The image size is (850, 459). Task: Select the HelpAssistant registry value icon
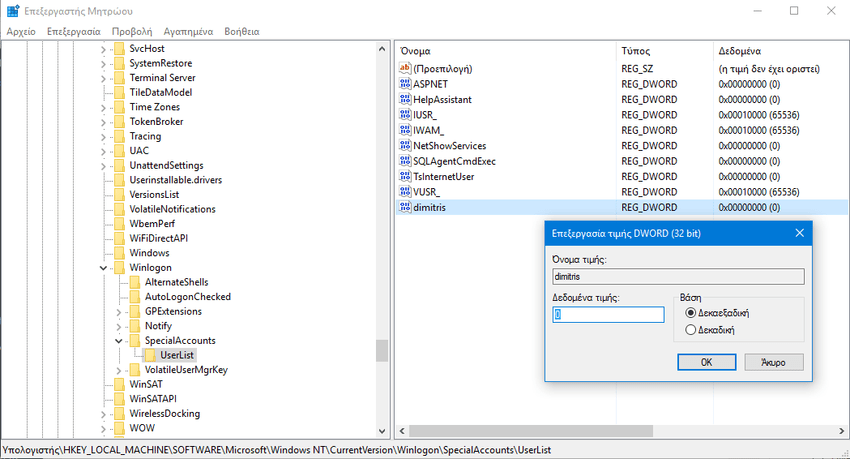pyautogui.click(x=405, y=100)
